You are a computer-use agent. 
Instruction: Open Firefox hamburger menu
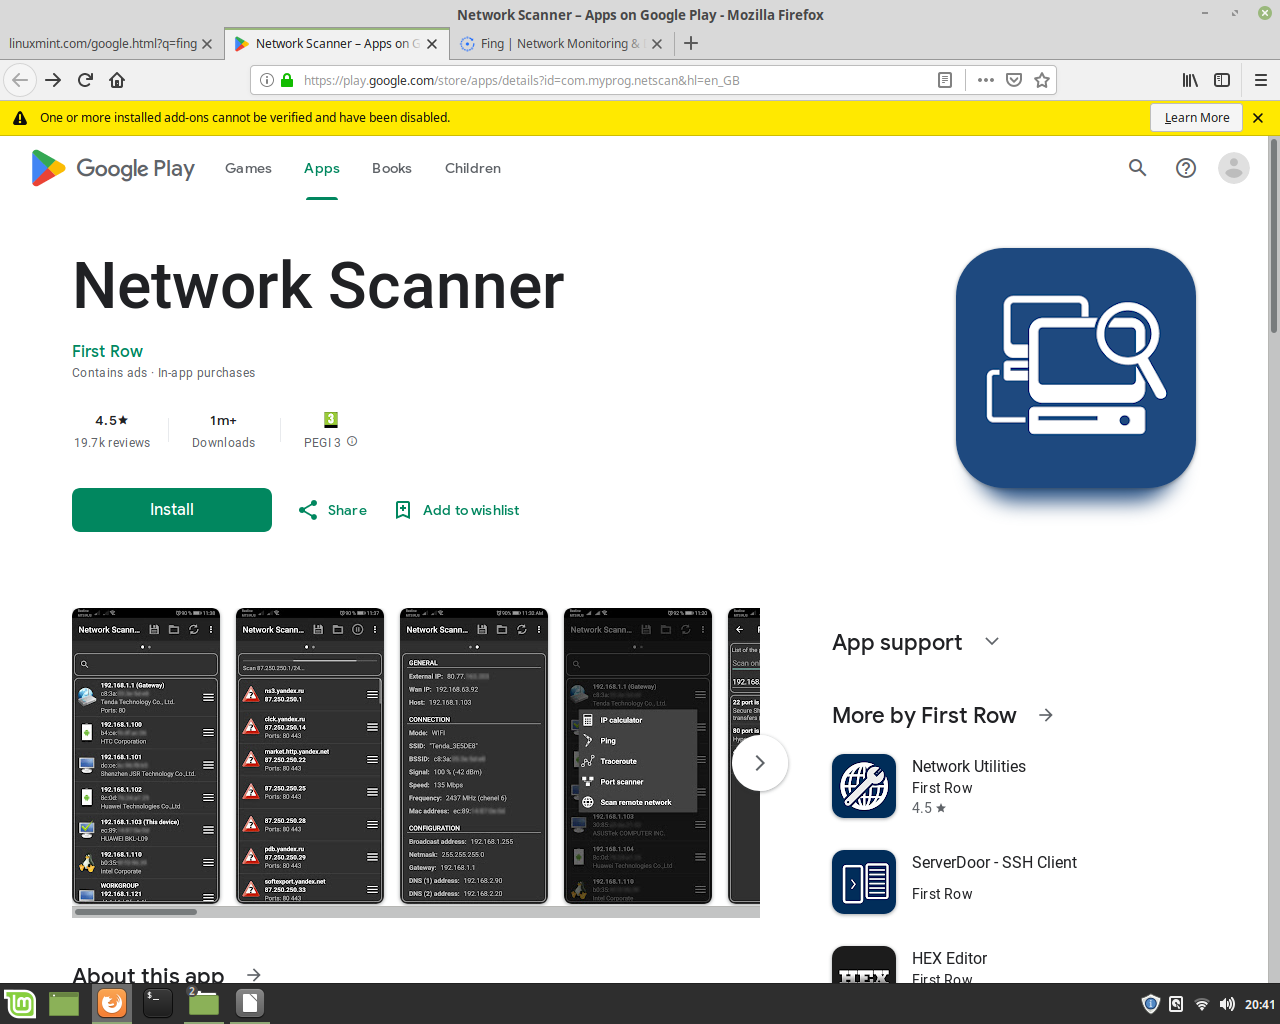tap(1260, 80)
